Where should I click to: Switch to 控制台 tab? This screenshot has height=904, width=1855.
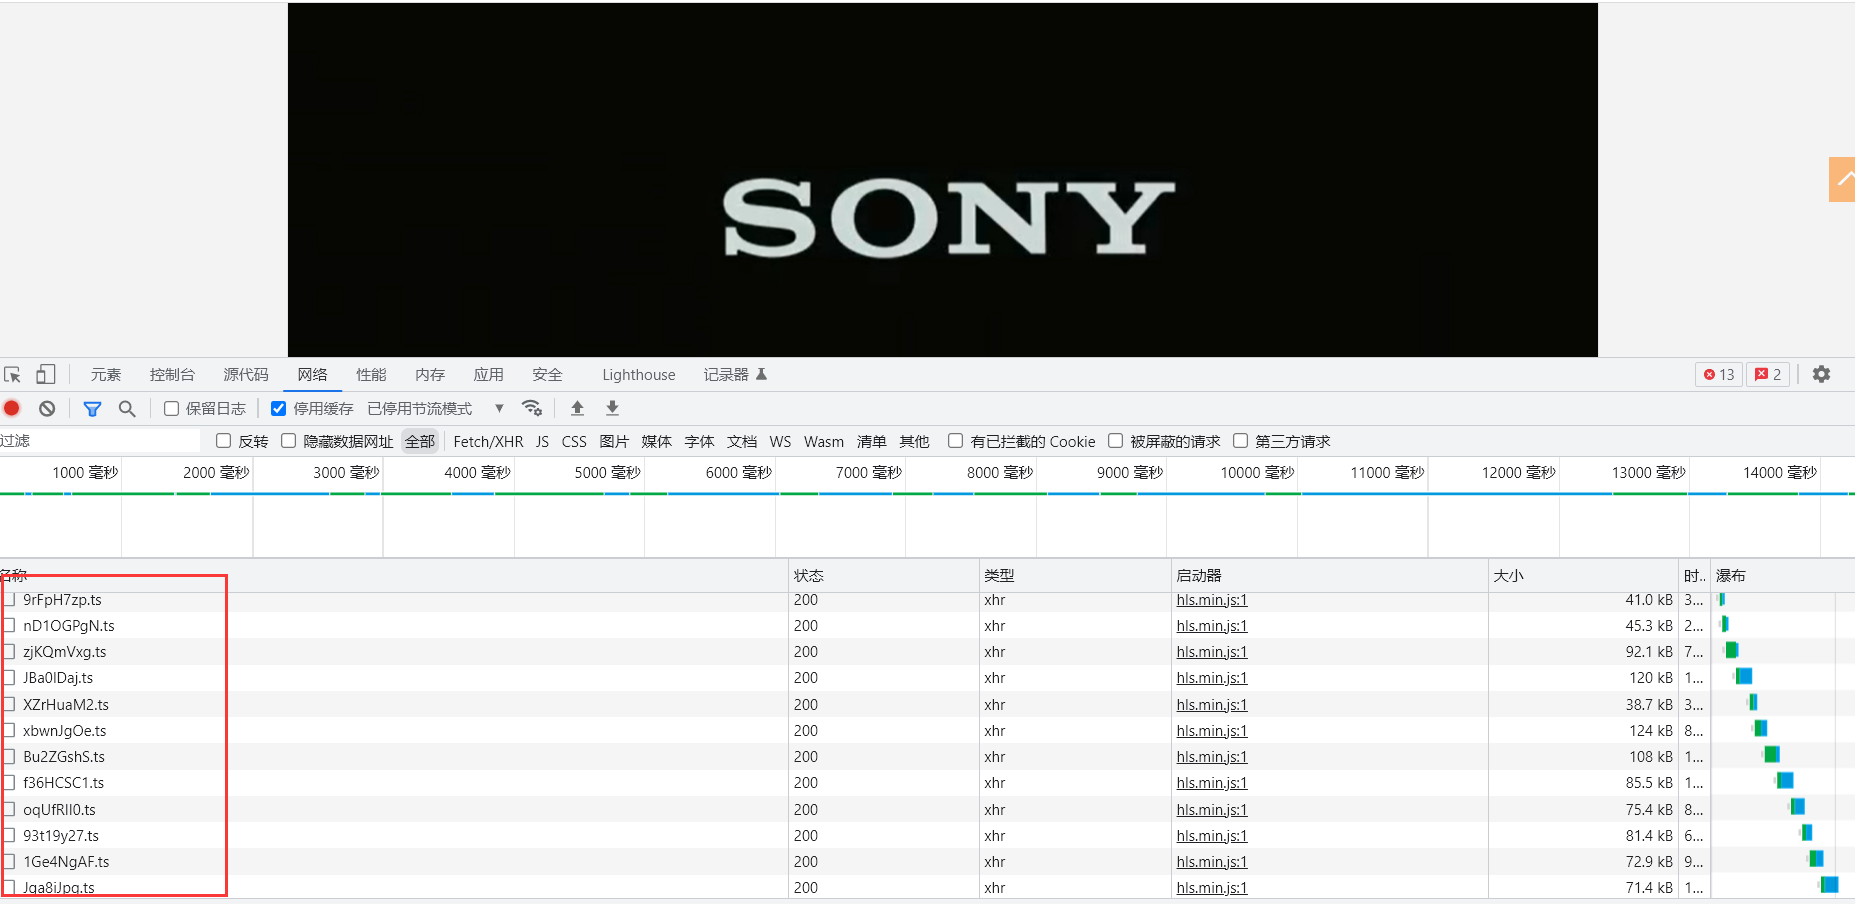click(172, 374)
